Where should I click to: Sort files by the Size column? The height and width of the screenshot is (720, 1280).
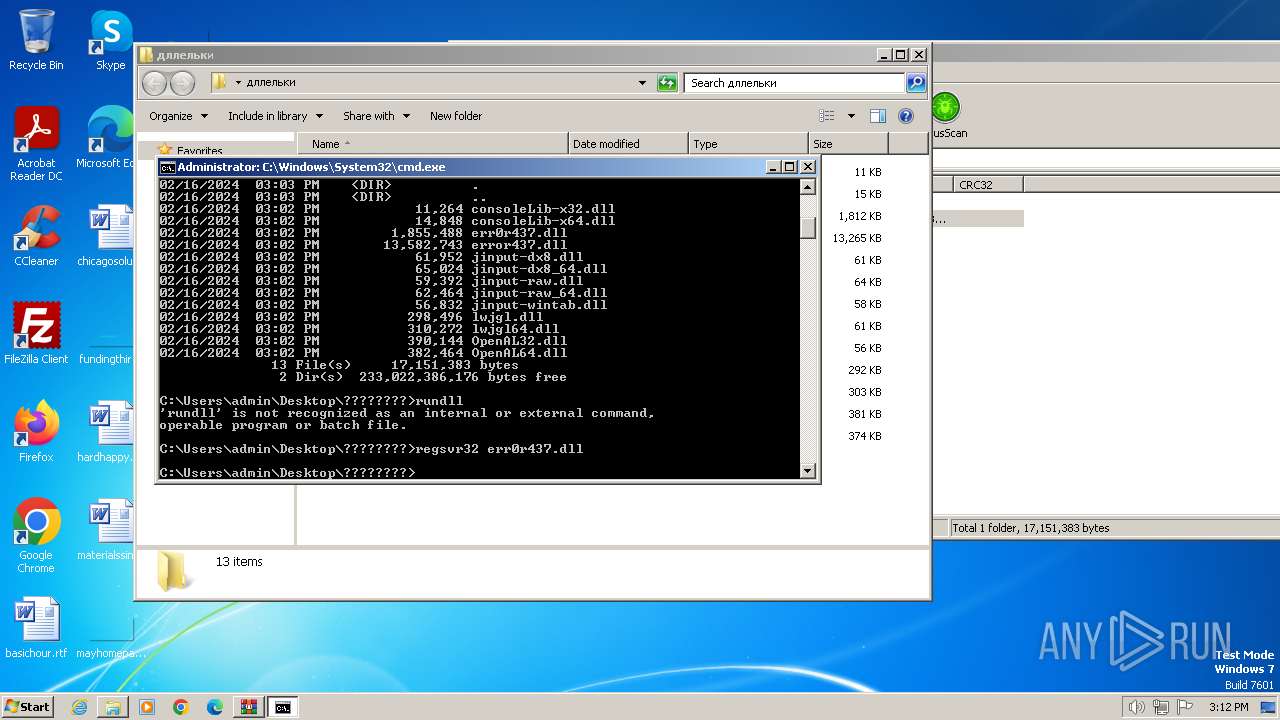(848, 144)
